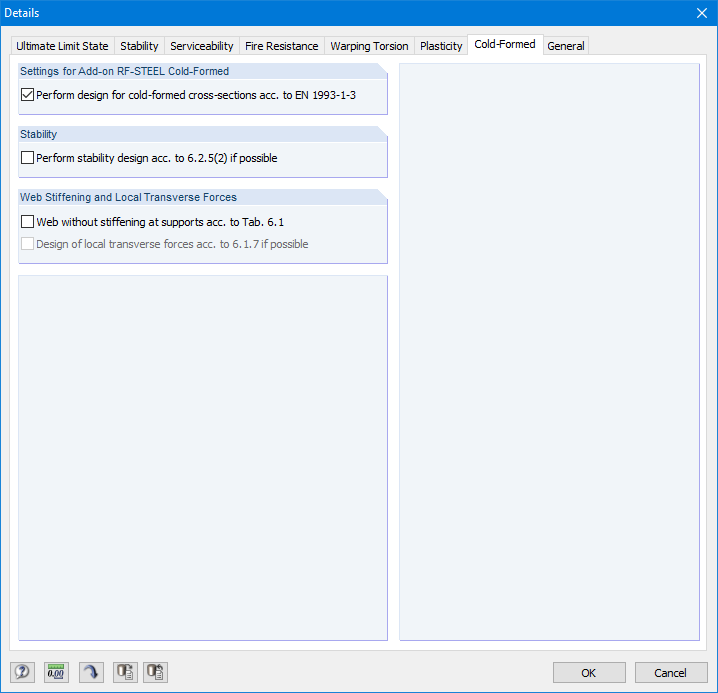Image resolution: width=718 pixels, height=693 pixels.
Task: Click the save settings as default icon
Action: 155,672
